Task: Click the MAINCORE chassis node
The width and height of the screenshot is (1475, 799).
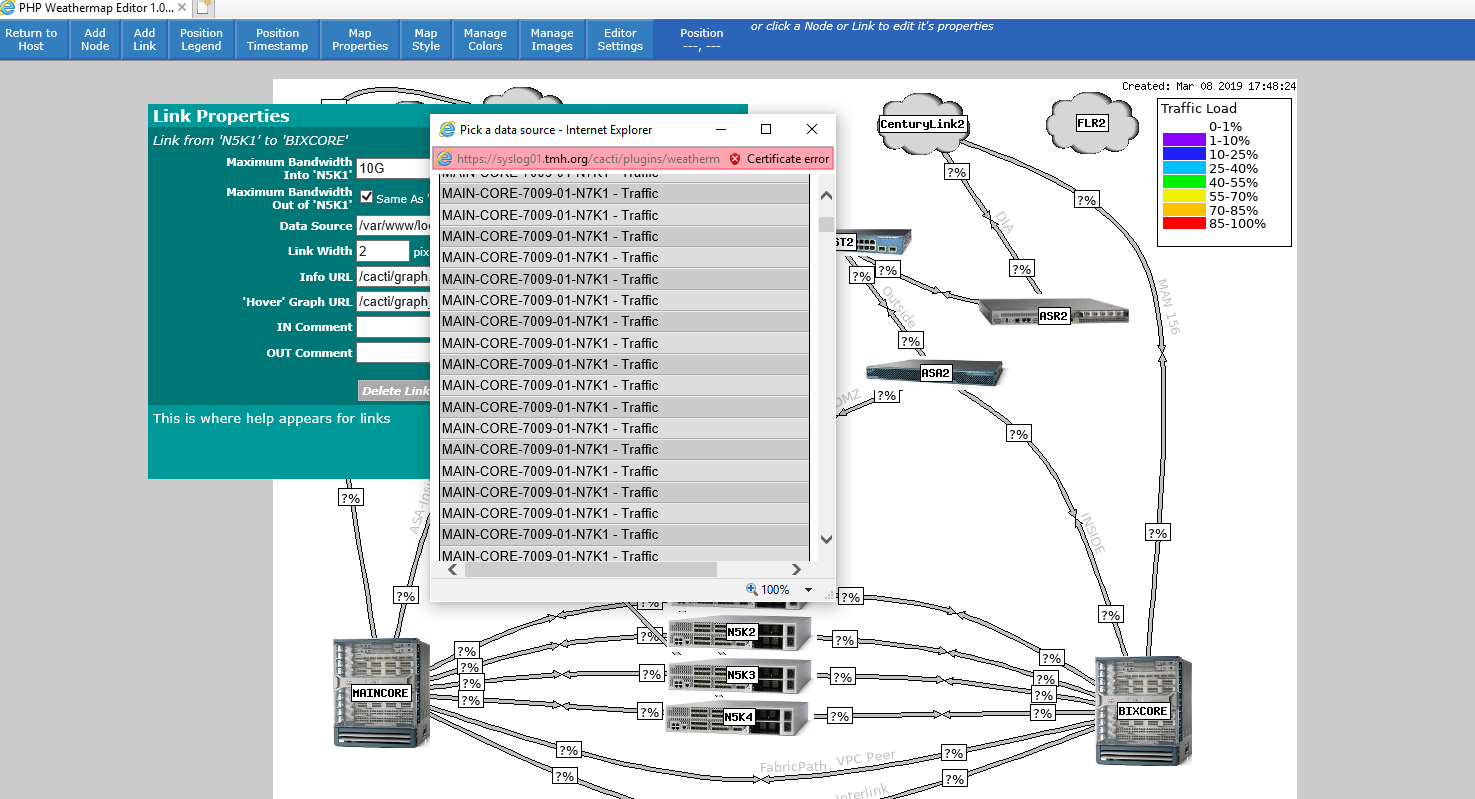Action: (x=380, y=690)
